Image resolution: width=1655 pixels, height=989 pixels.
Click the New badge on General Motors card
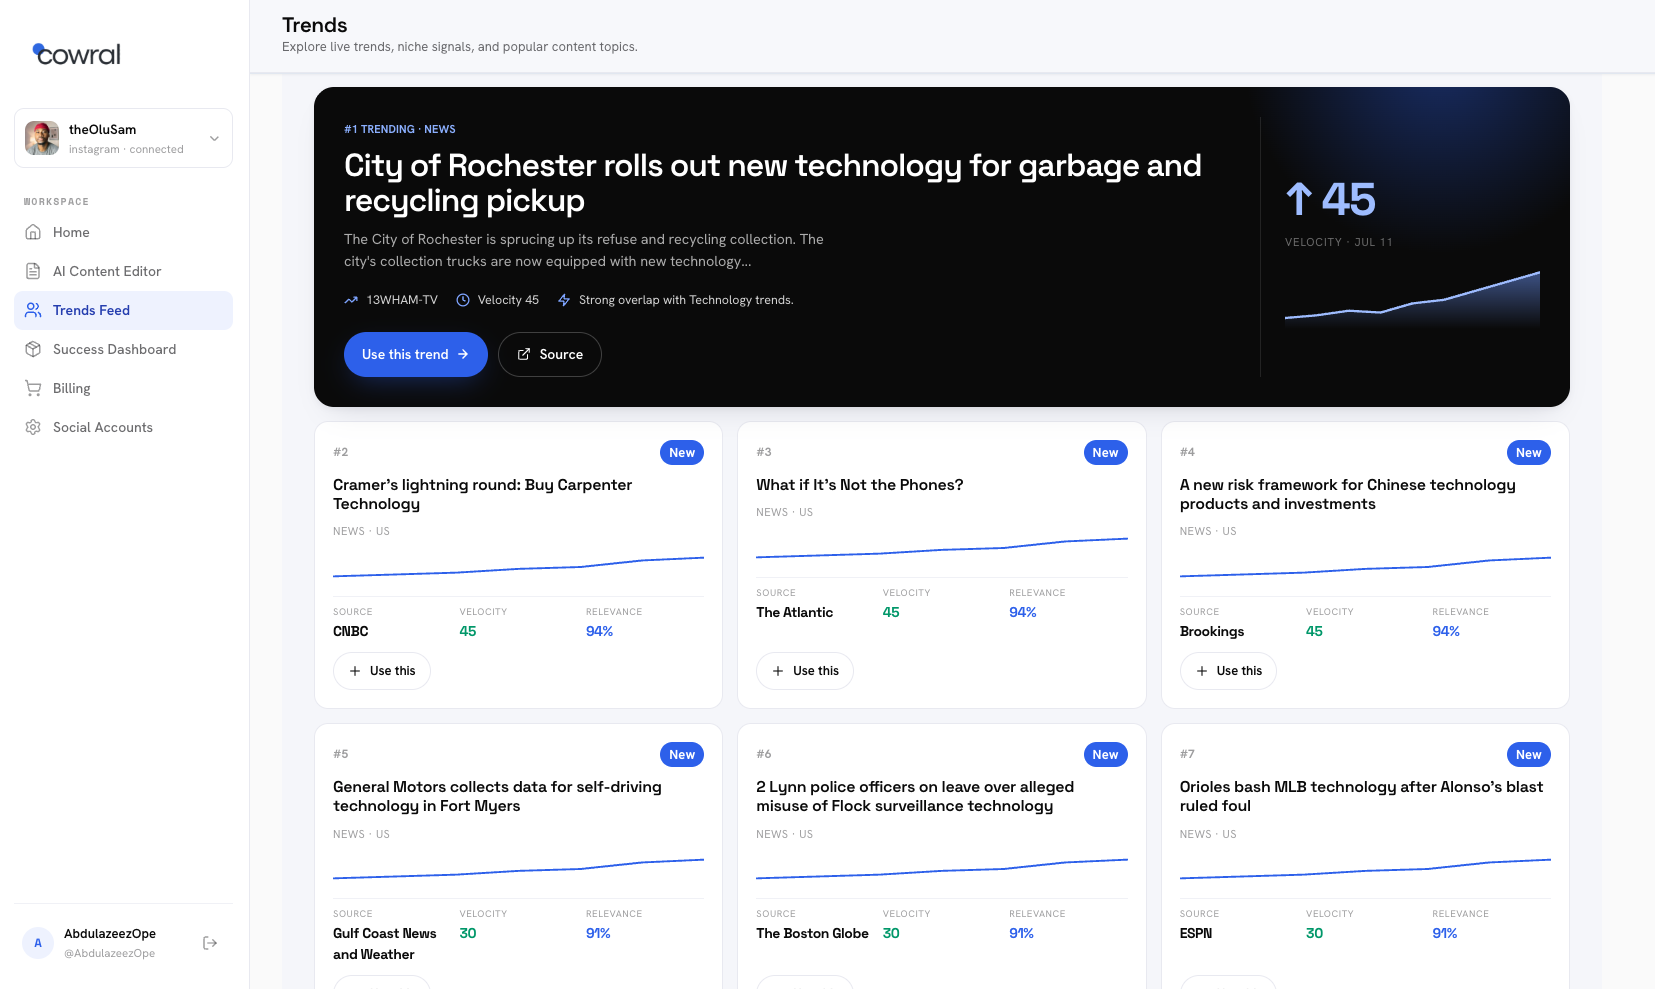[682, 755]
